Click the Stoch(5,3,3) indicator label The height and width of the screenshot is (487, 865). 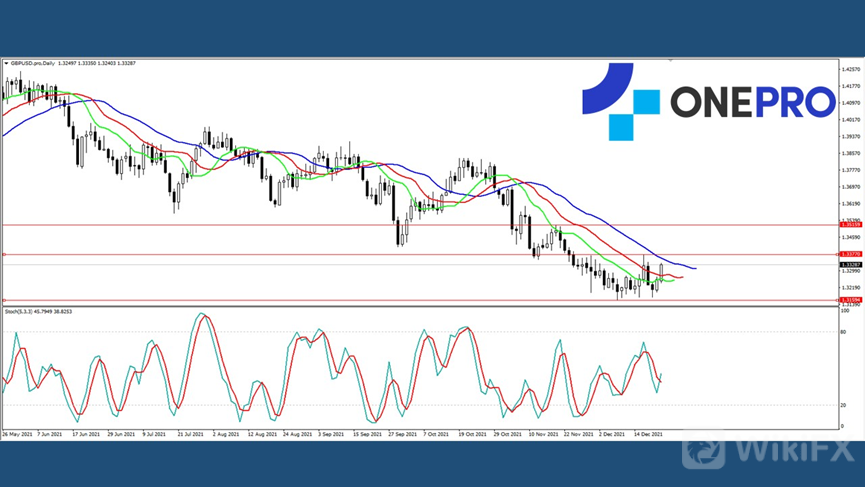coord(24,311)
